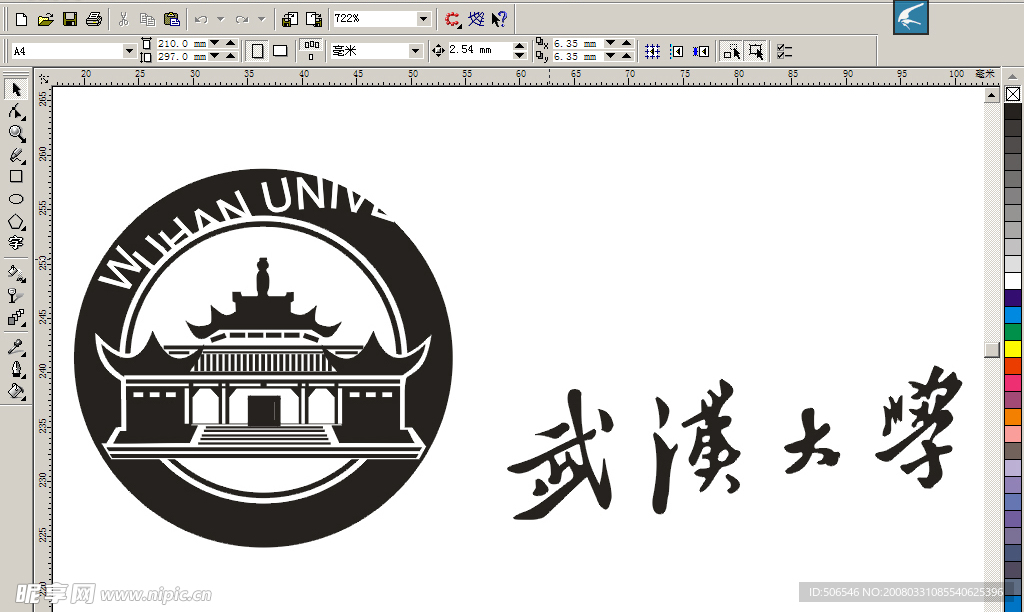Select the Shape tool in the toolbox
Viewport: 1024px width, 612px height.
click(x=16, y=112)
